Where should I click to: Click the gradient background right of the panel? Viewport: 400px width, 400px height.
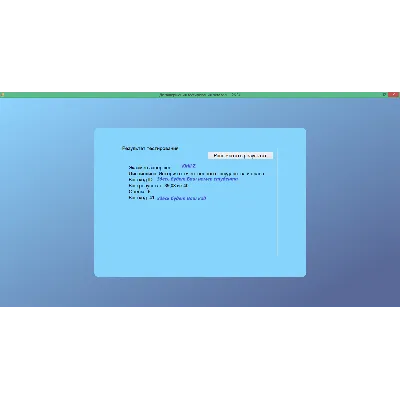[x=353, y=200]
